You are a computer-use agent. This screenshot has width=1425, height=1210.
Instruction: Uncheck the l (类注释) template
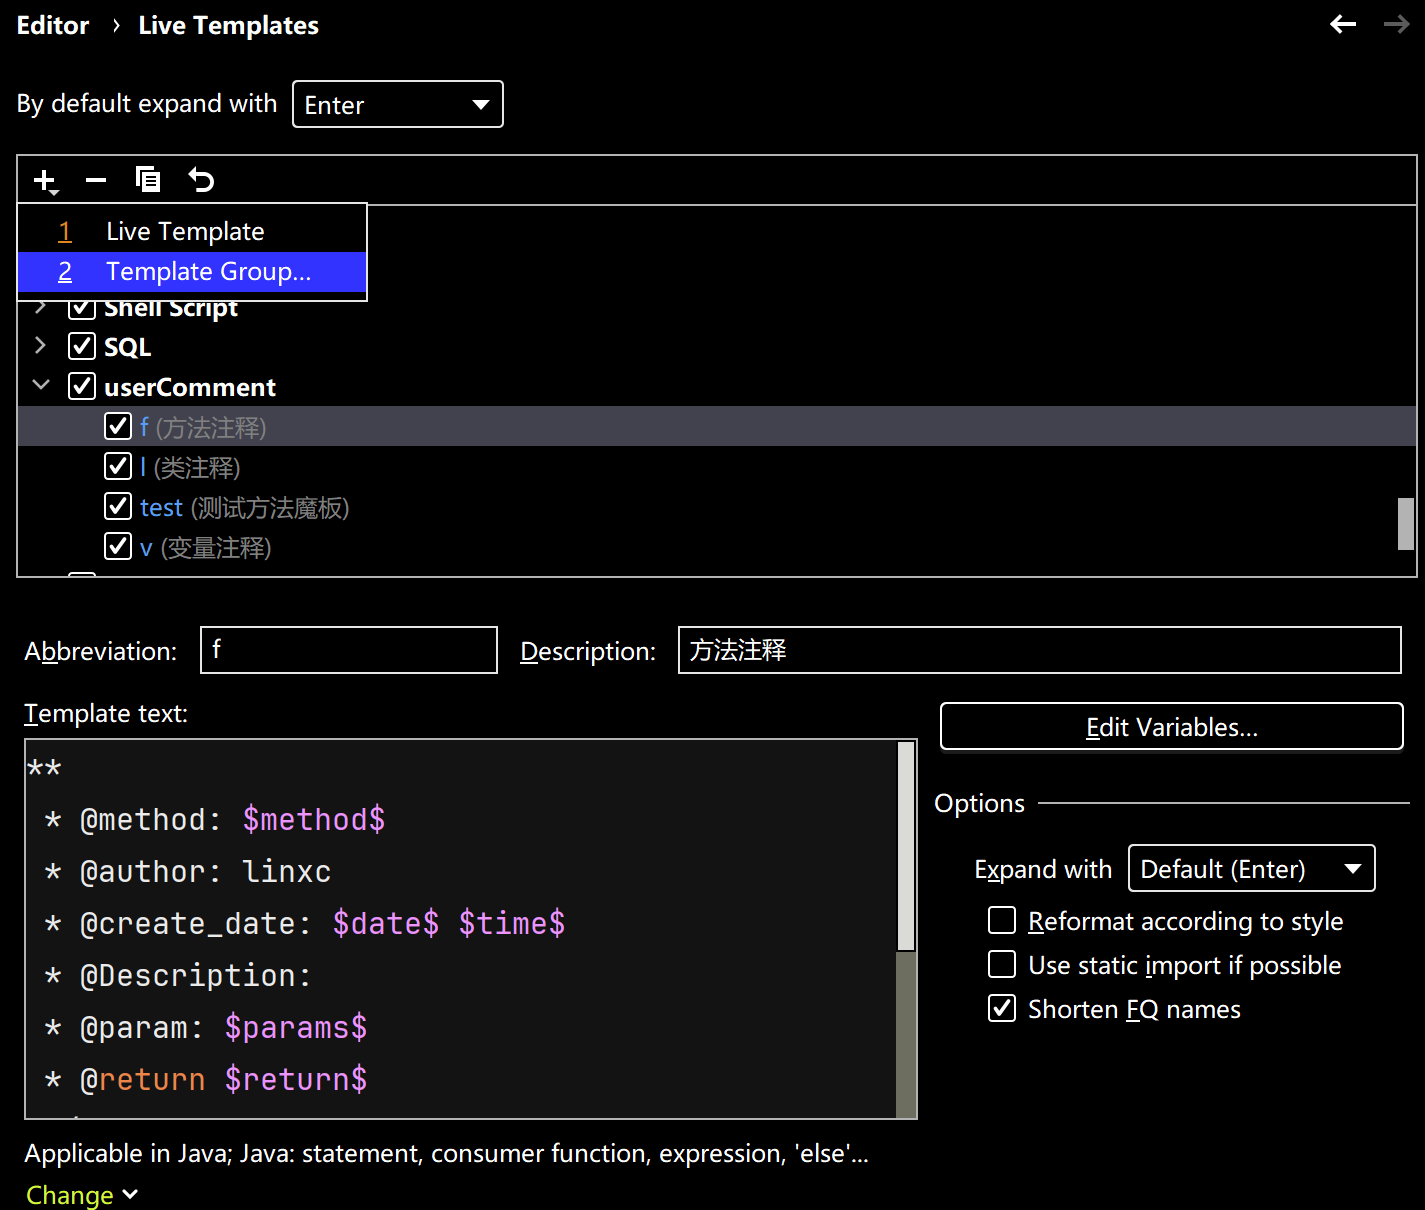pyautogui.click(x=118, y=466)
